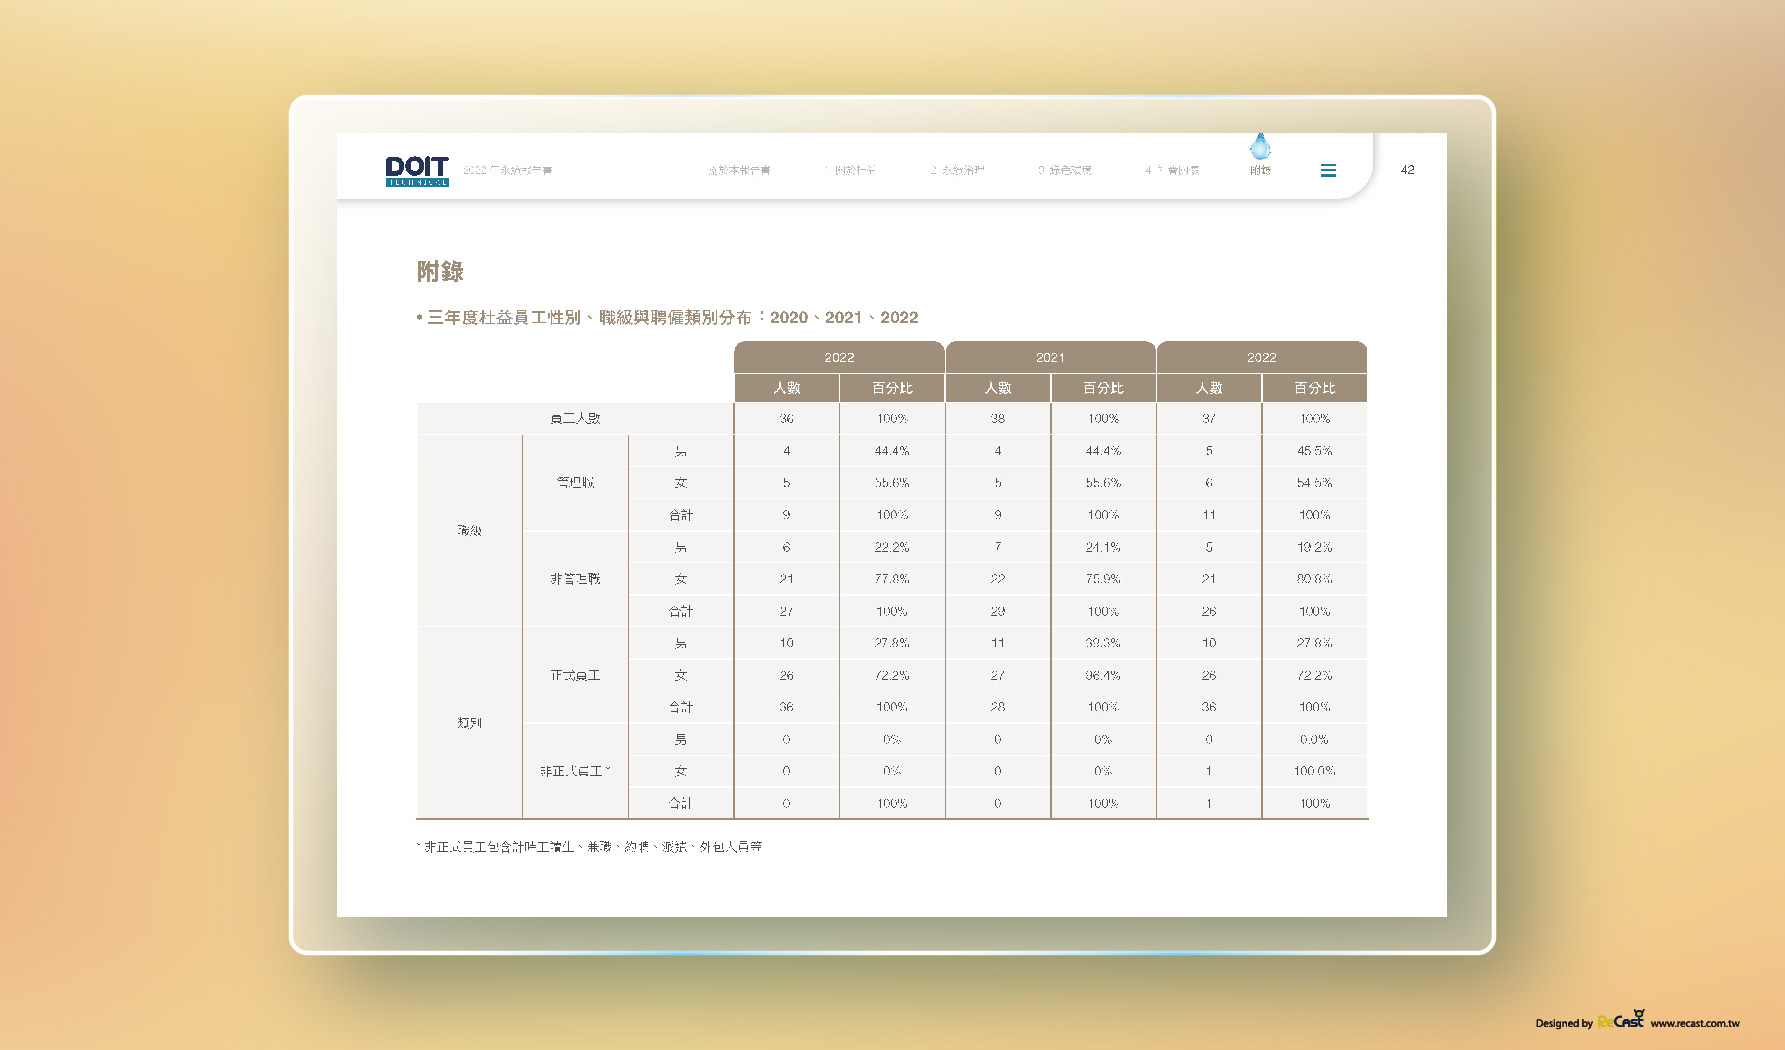This screenshot has height=1050, width=1785.
Task: Open the 關於本報告書 navigation tab
Action: click(x=739, y=170)
